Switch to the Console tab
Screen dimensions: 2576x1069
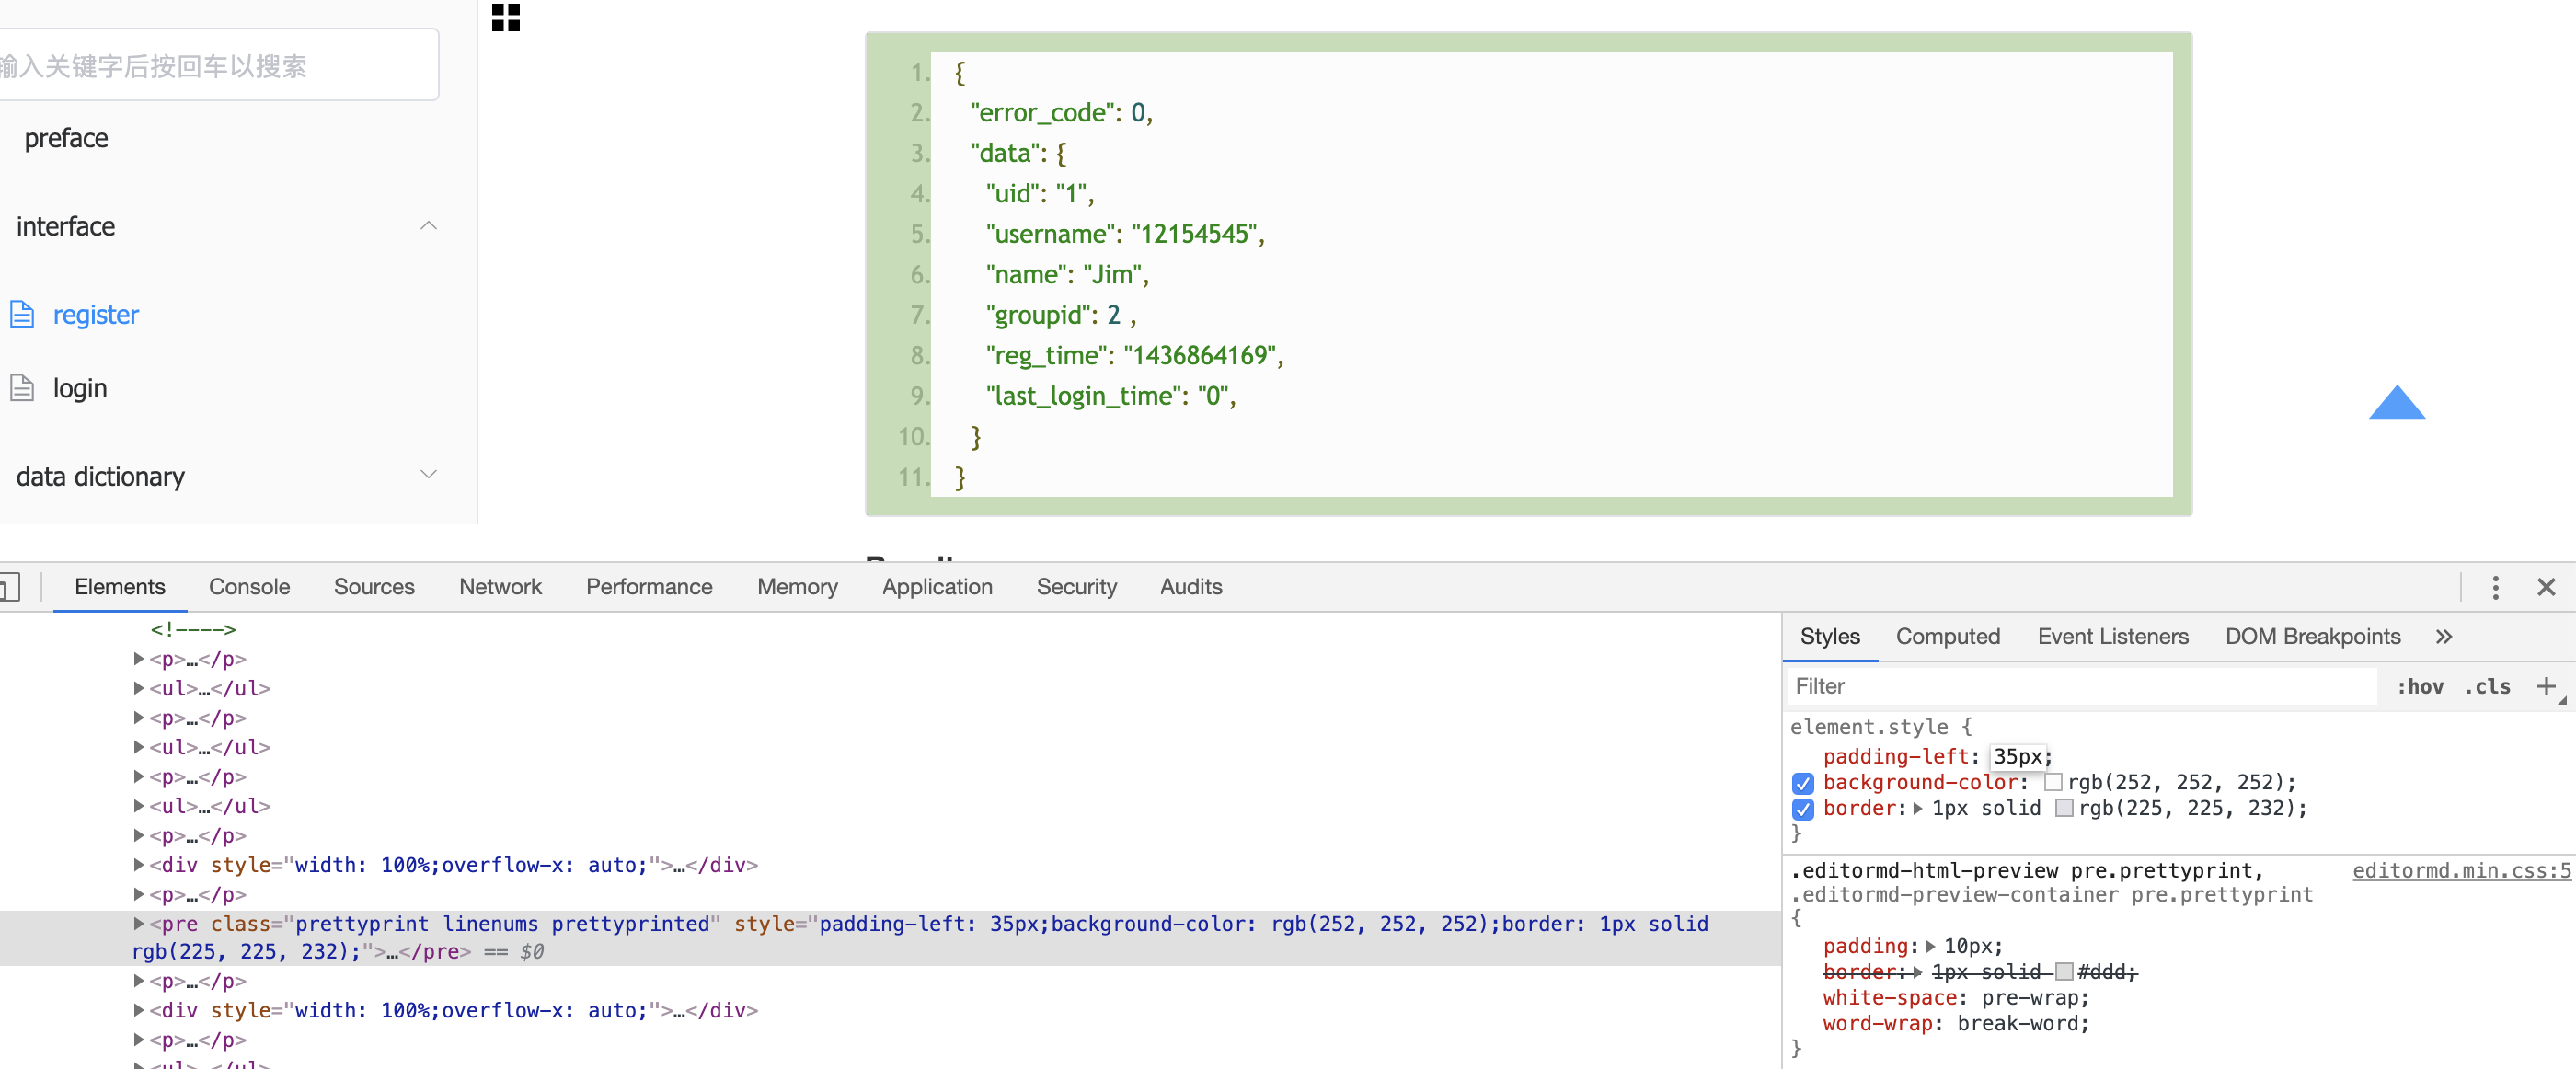[x=248, y=587]
